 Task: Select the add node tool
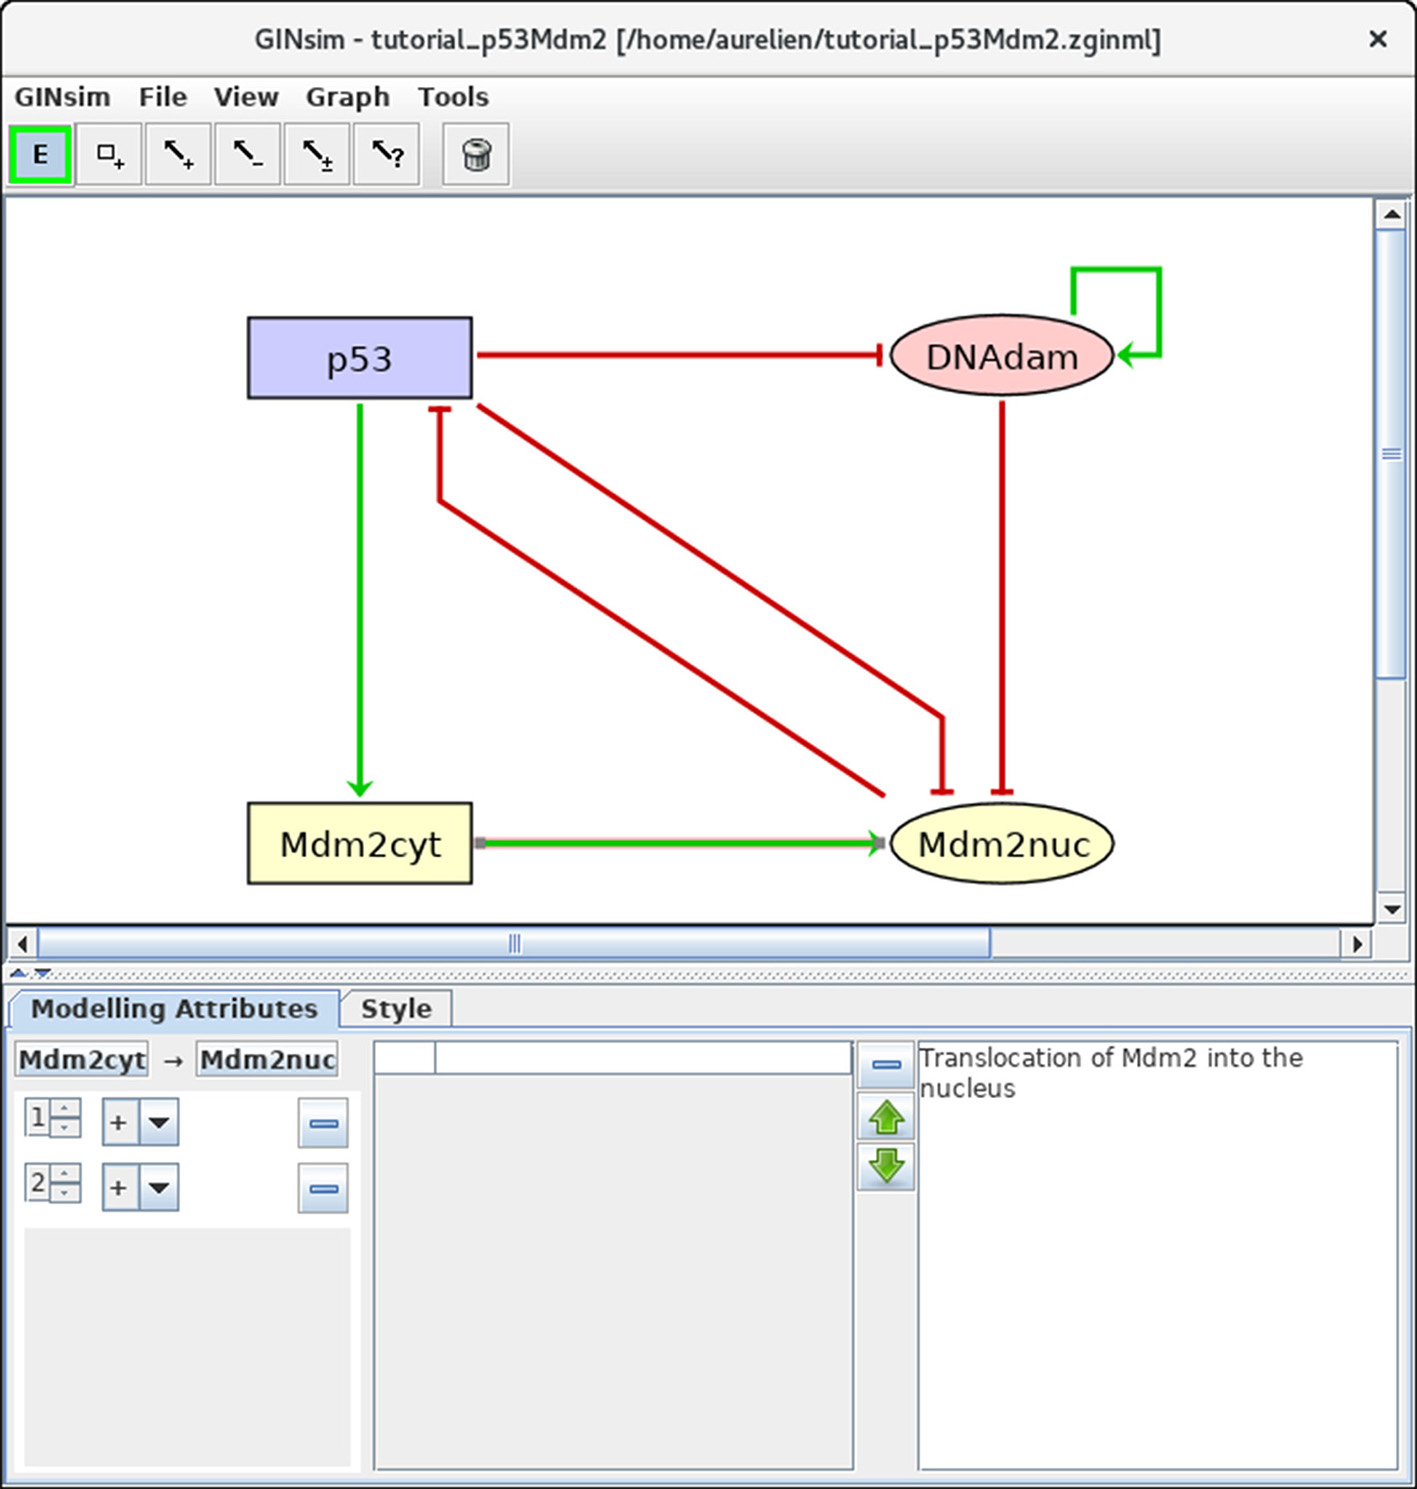[x=109, y=155]
